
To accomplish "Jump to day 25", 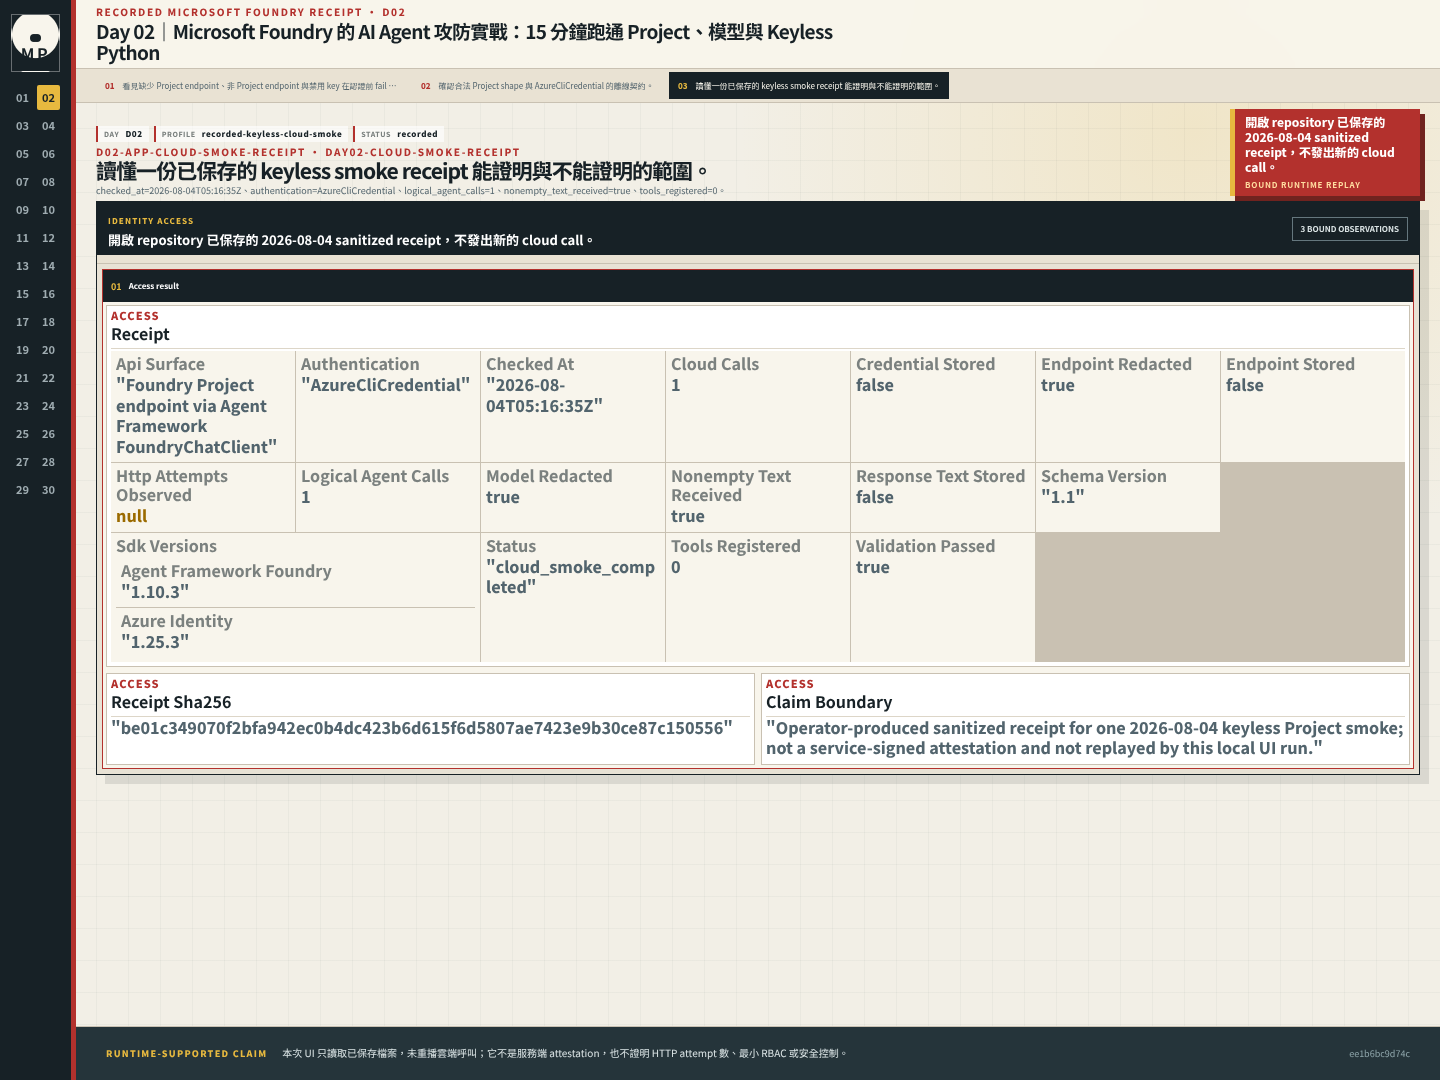I will point(22,434).
